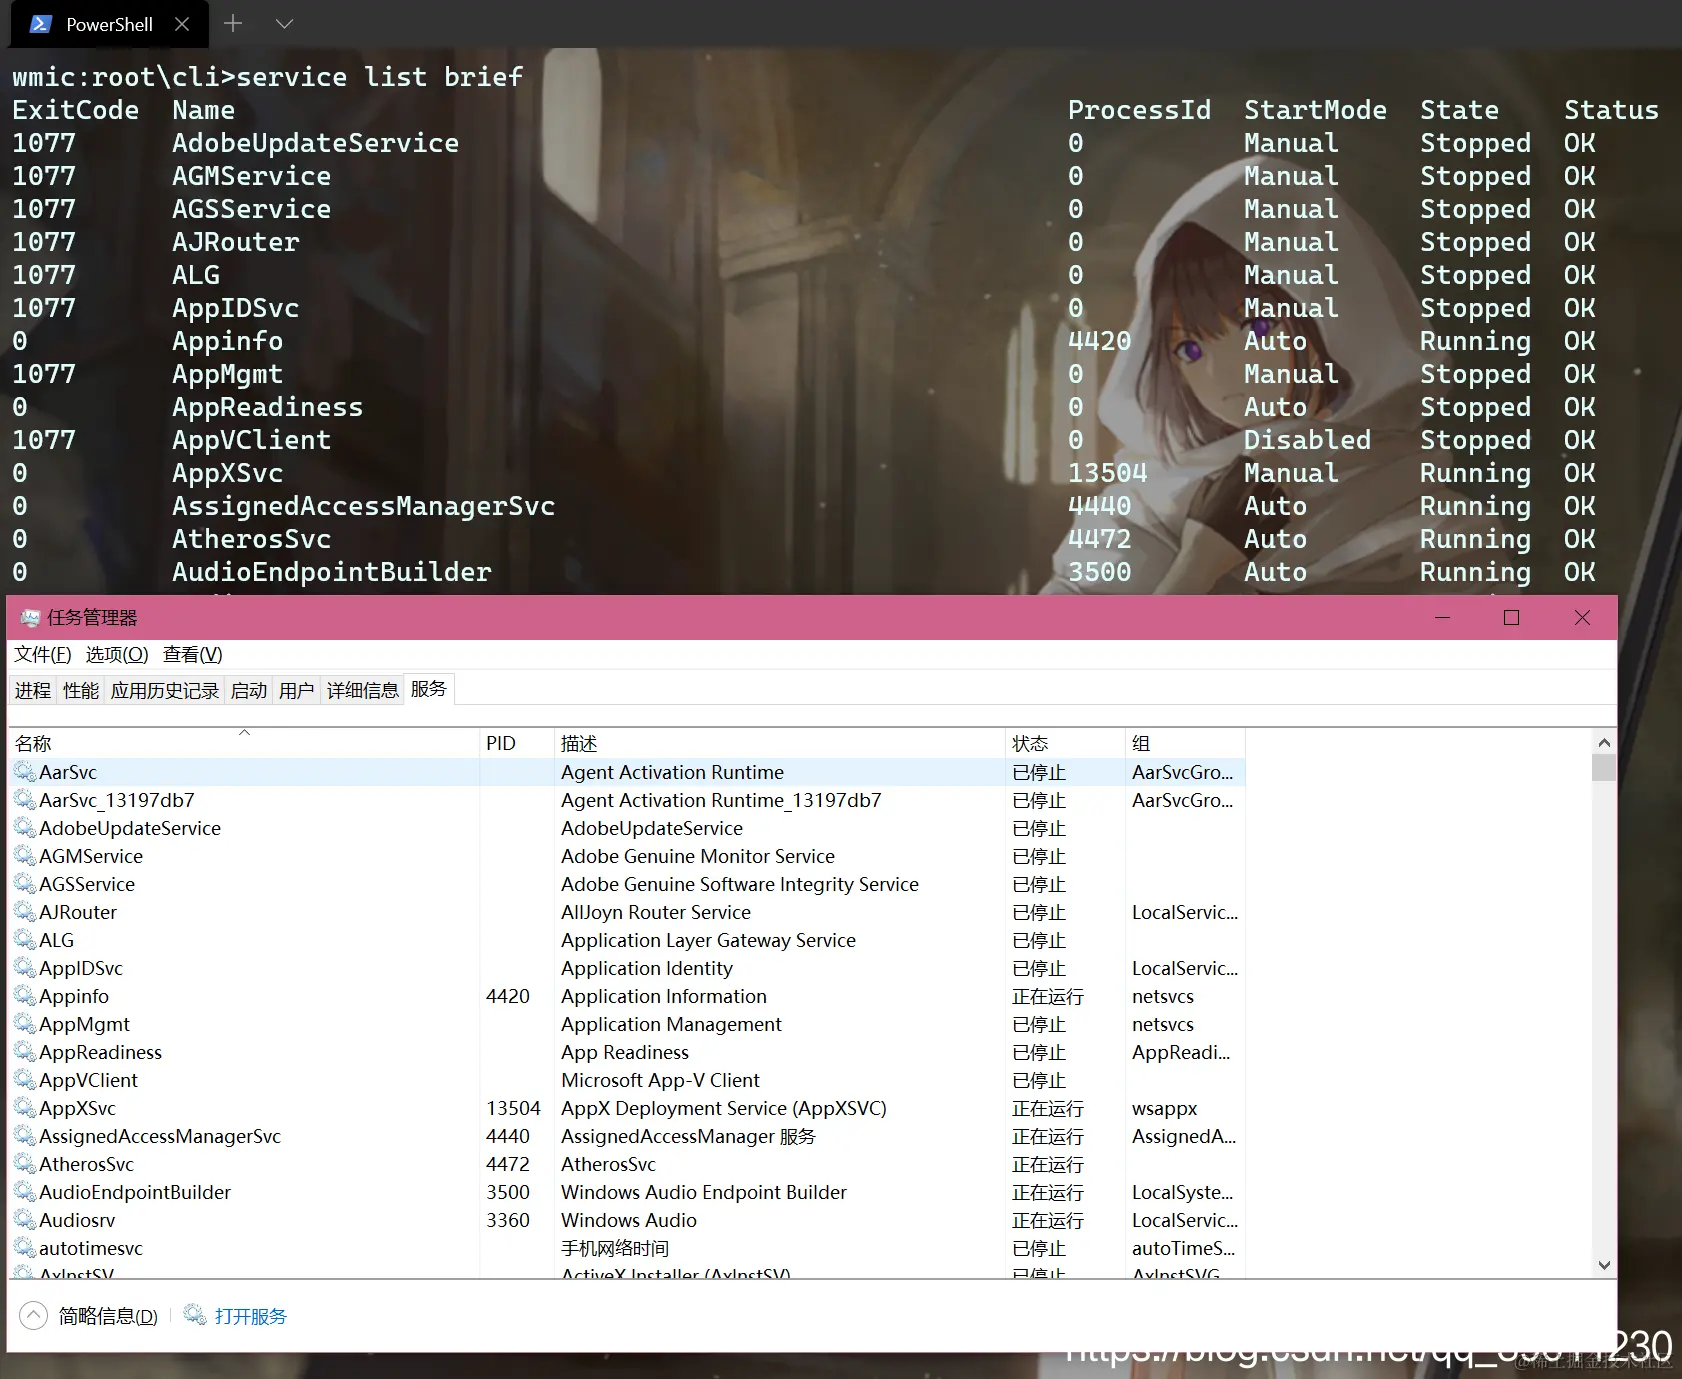
Task: Sort services by the PID column
Action: coord(516,743)
